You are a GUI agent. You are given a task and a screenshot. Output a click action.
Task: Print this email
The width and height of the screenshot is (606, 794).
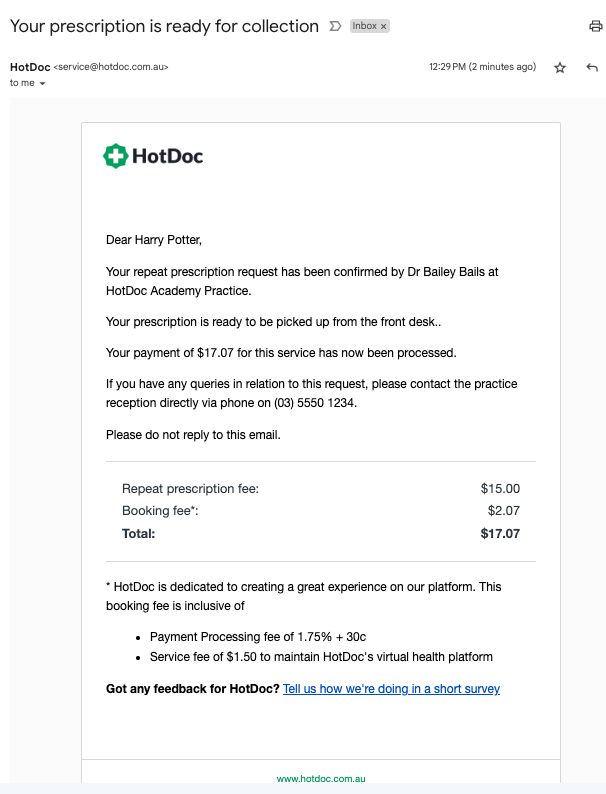click(x=596, y=27)
